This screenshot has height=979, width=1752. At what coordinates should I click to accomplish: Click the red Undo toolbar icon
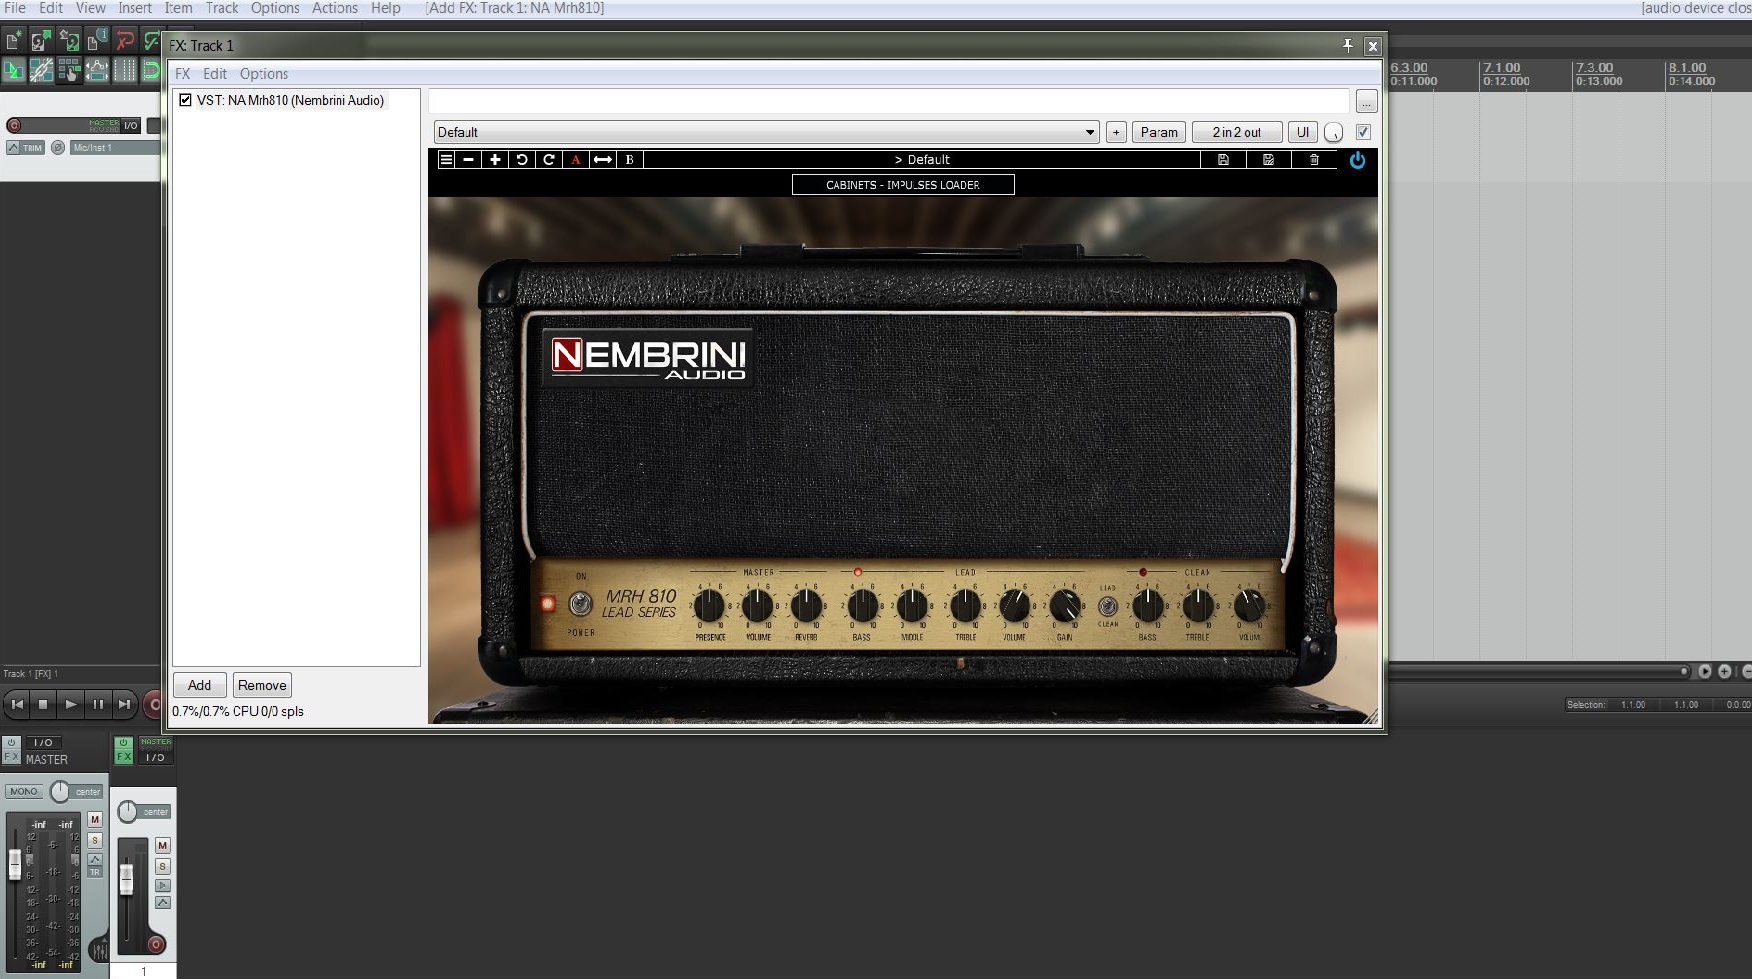click(x=125, y=41)
